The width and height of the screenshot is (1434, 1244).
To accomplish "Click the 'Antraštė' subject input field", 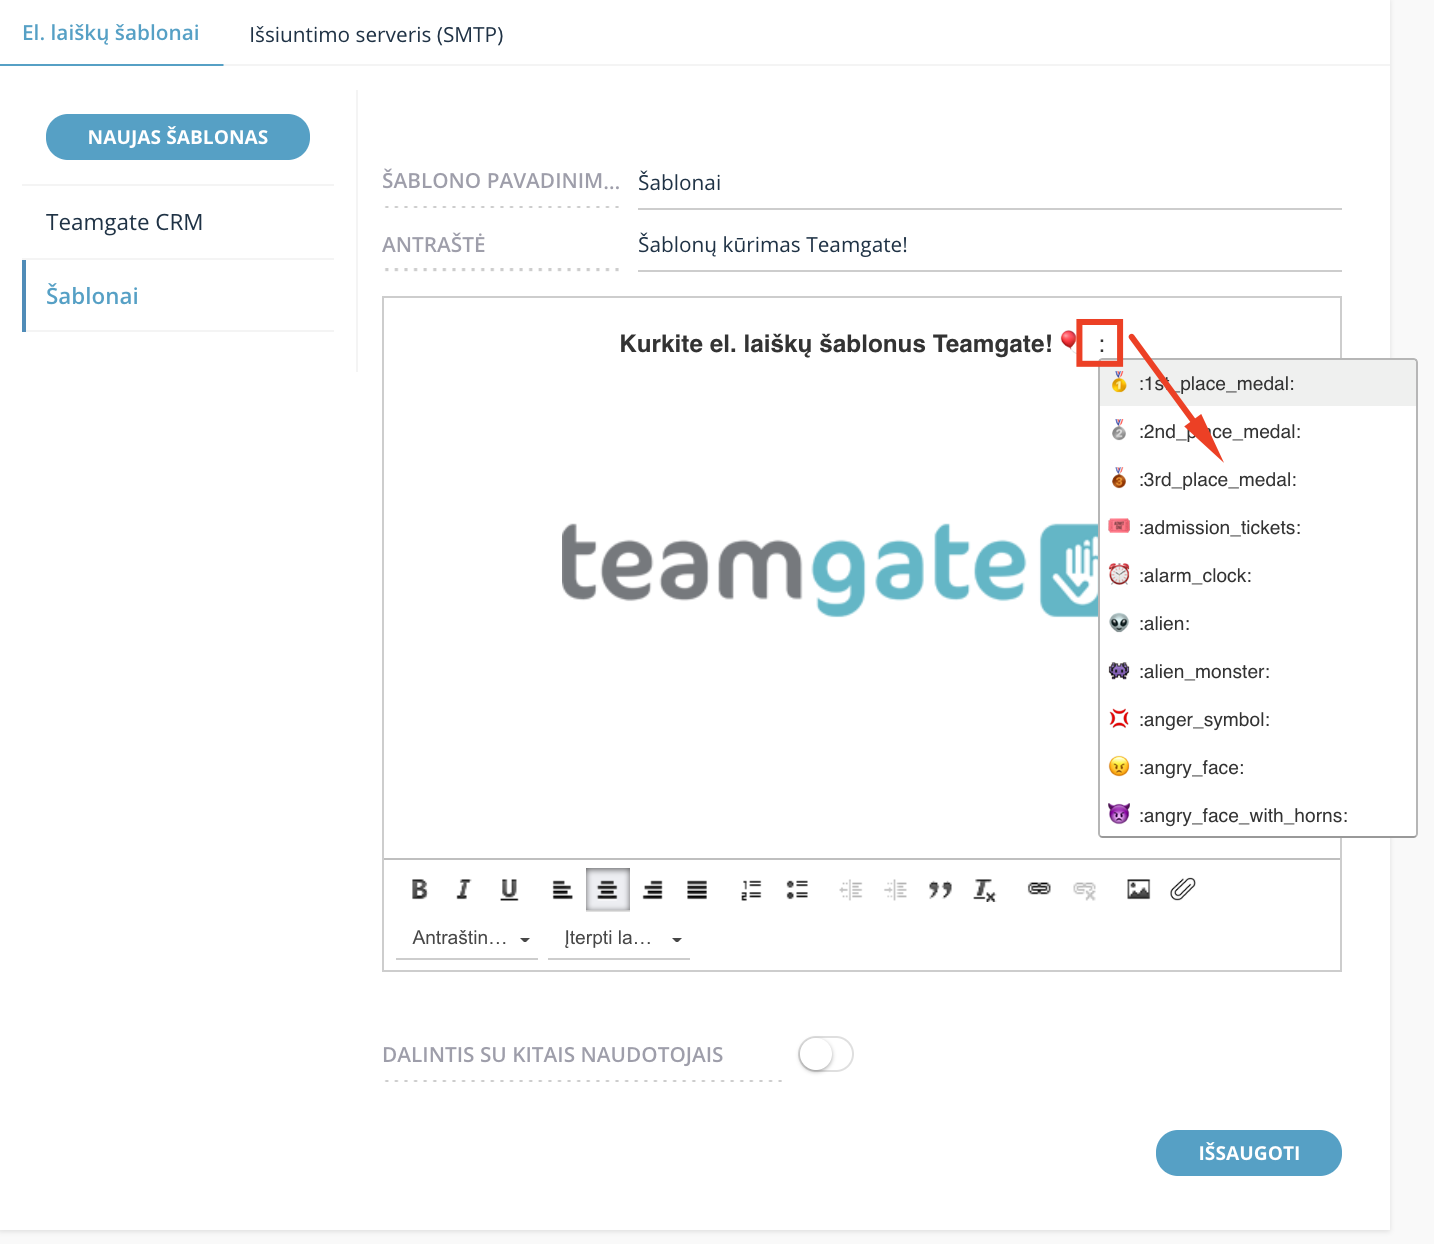I will (x=990, y=245).
